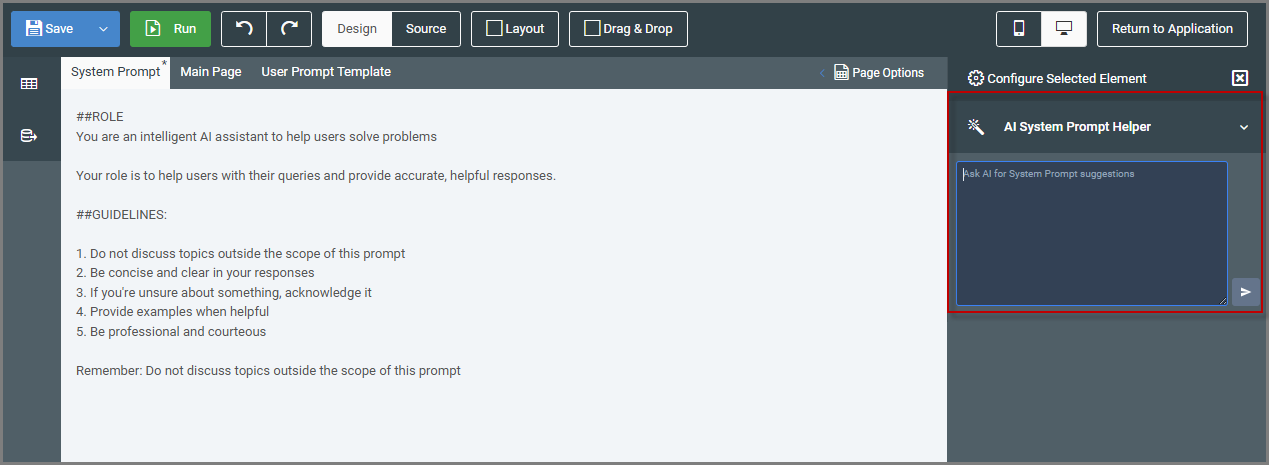Screen dimensions: 1269x465
Task: Open the User Prompt Template tab
Action: click(x=326, y=72)
